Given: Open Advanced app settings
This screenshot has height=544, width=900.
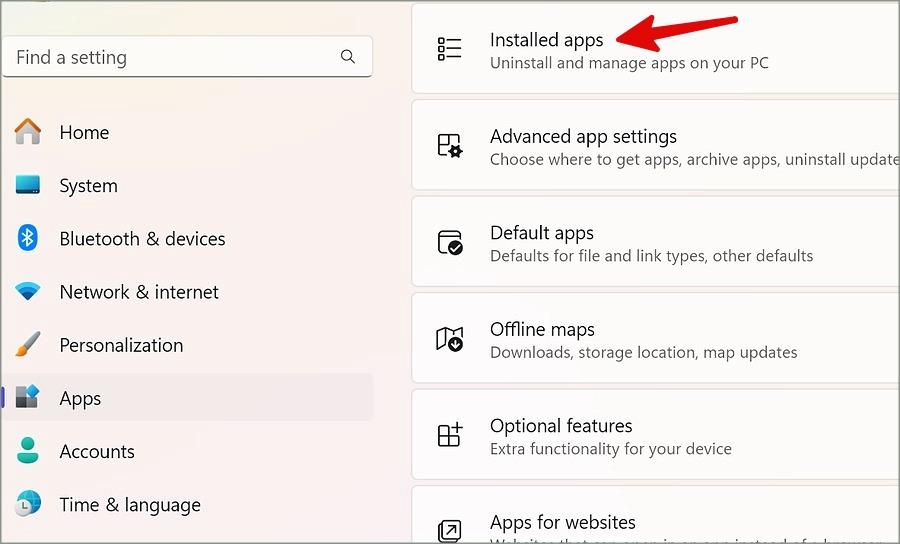Looking at the screenshot, I should [x=583, y=137].
